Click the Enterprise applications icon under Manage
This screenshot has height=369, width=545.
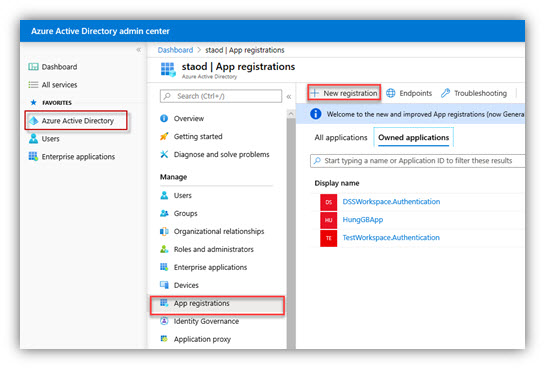click(164, 267)
